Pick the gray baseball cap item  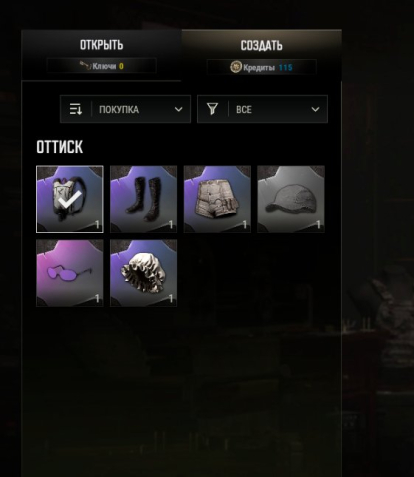291,199
